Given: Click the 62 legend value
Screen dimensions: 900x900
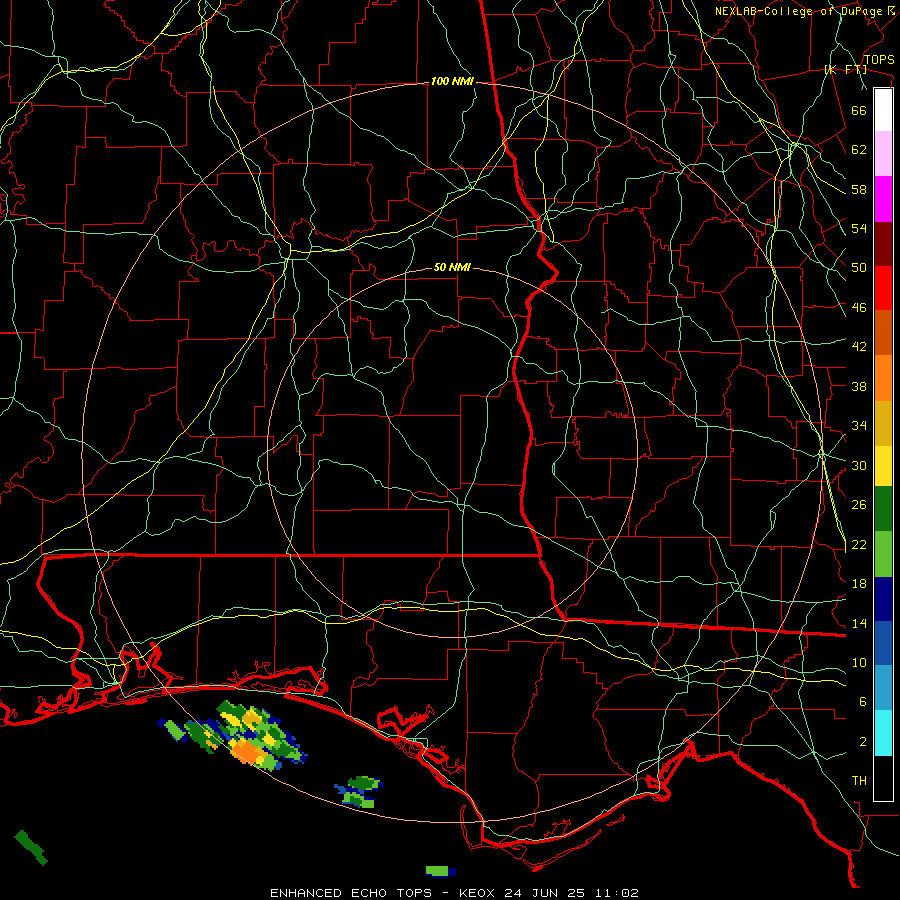Looking at the screenshot, I should point(859,150).
